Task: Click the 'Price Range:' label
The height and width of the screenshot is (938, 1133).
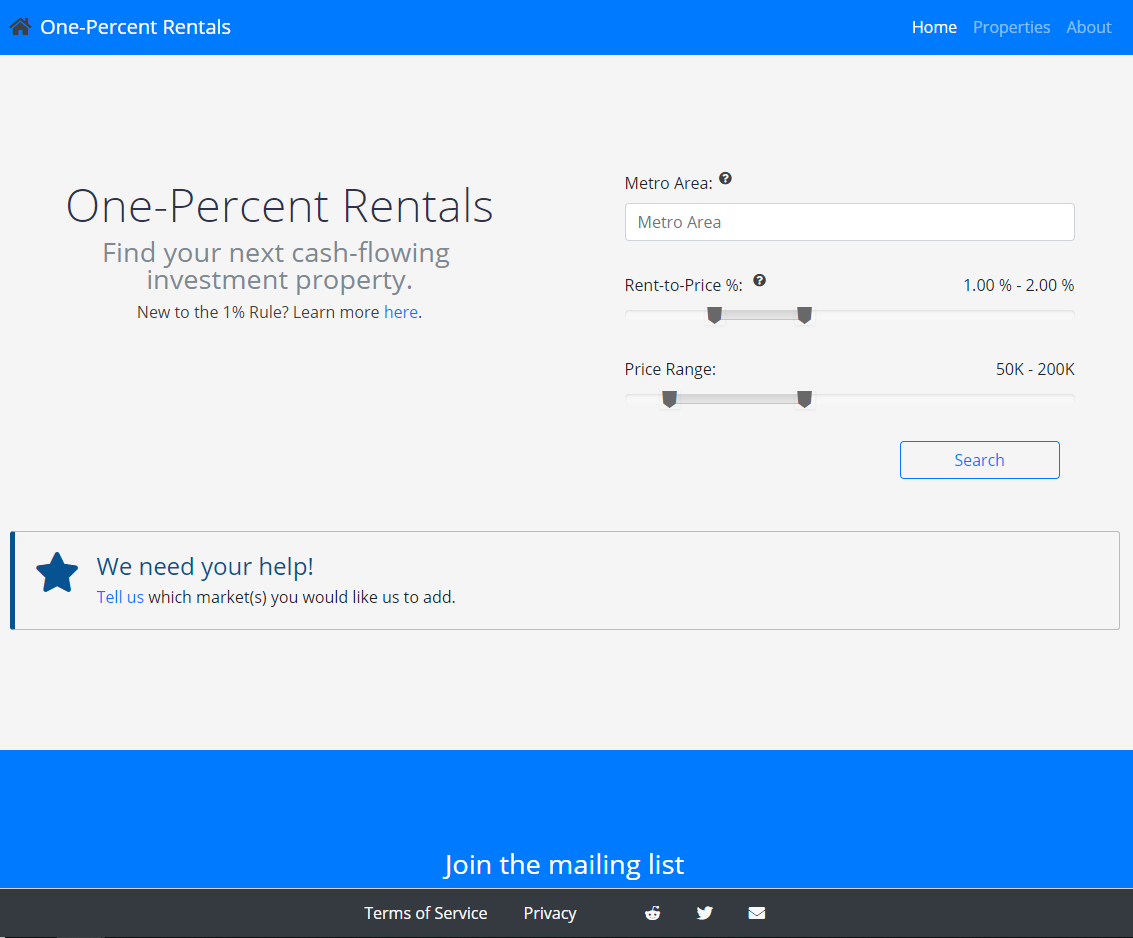Action: pos(670,369)
